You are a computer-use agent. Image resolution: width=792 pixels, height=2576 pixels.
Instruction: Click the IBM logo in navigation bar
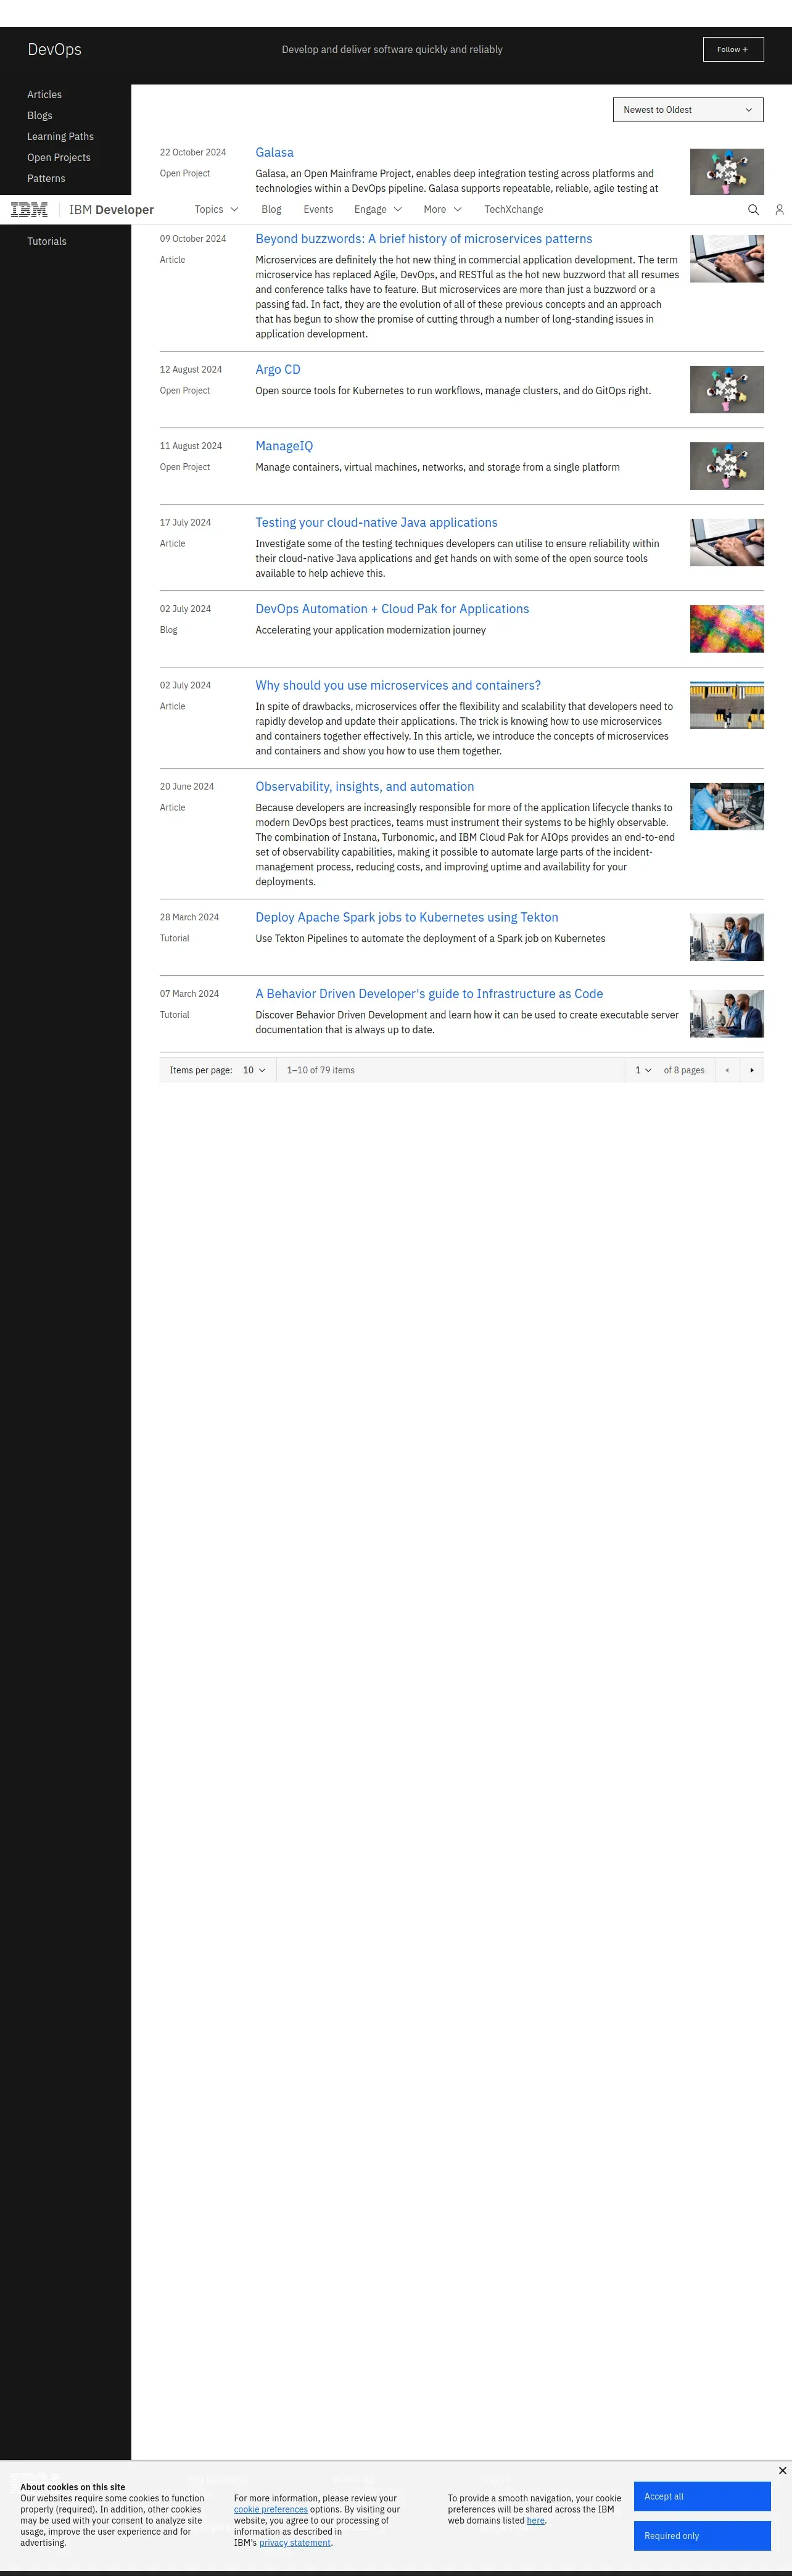(x=29, y=210)
